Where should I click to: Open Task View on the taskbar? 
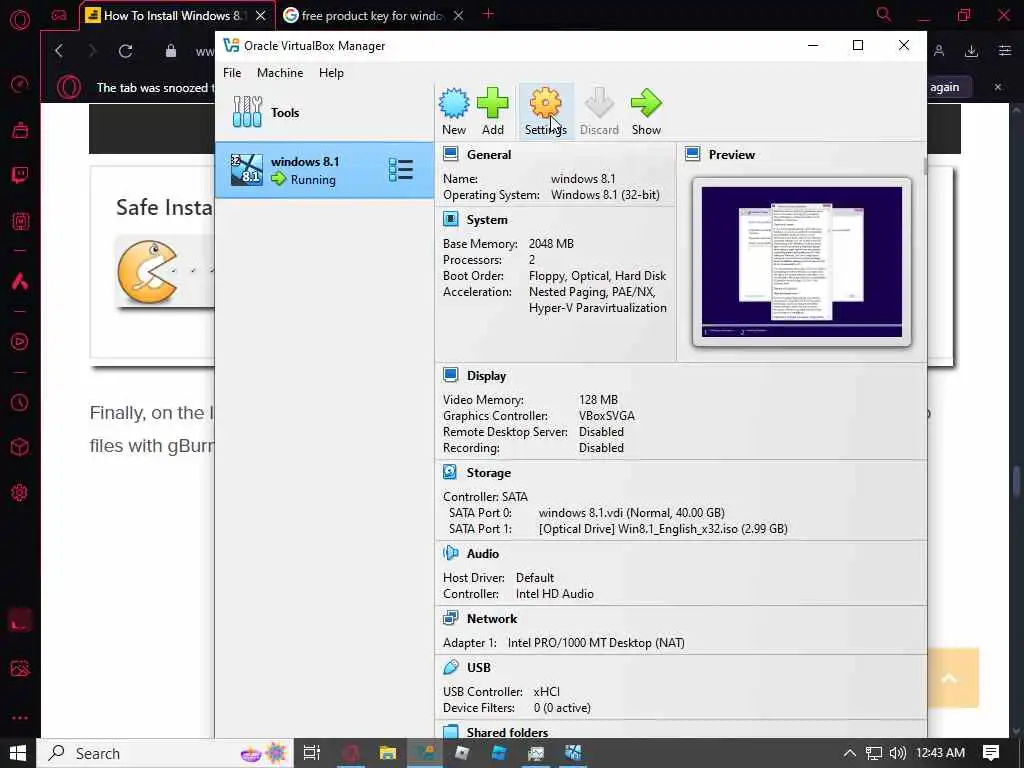pyautogui.click(x=312, y=753)
